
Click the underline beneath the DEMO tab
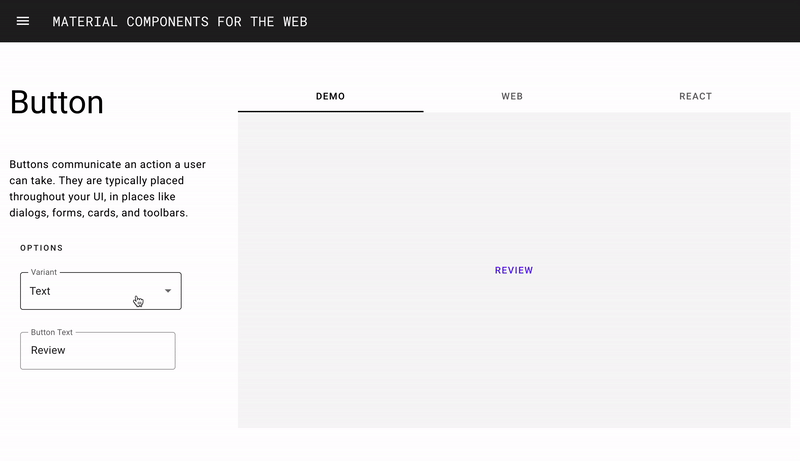coord(330,111)
